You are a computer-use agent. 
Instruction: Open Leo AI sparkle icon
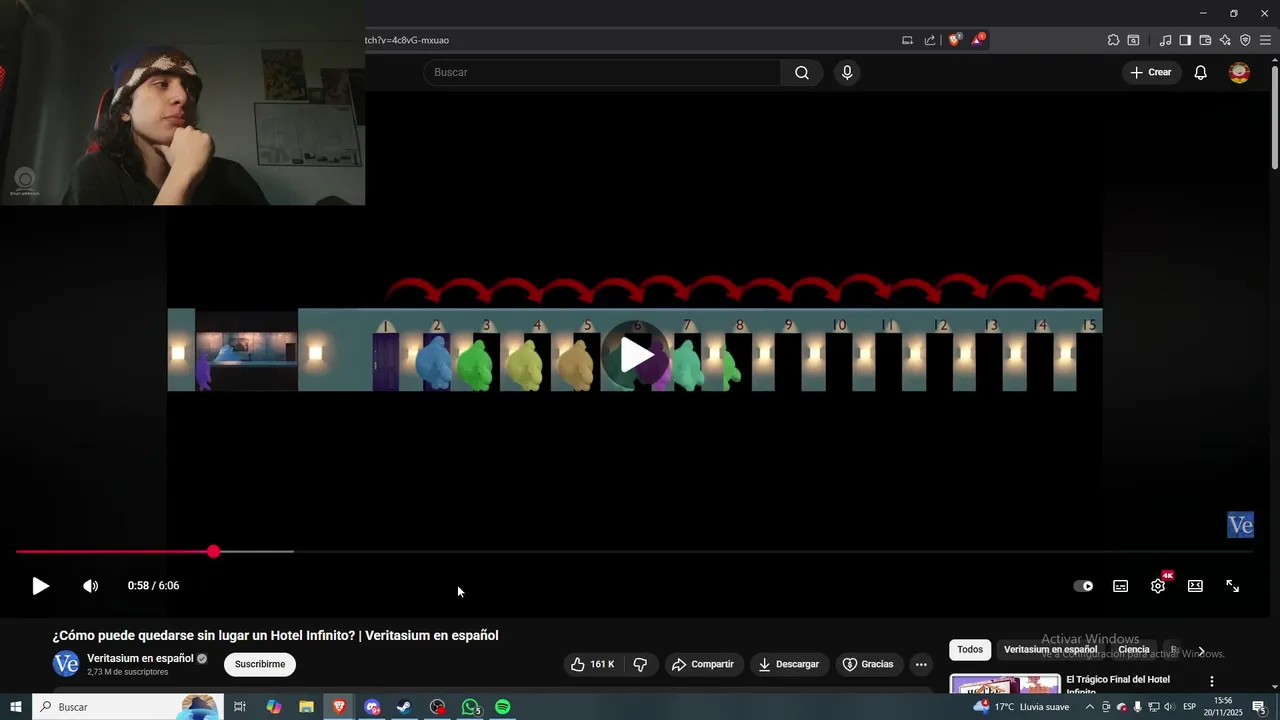click(x=1225, y=40)
